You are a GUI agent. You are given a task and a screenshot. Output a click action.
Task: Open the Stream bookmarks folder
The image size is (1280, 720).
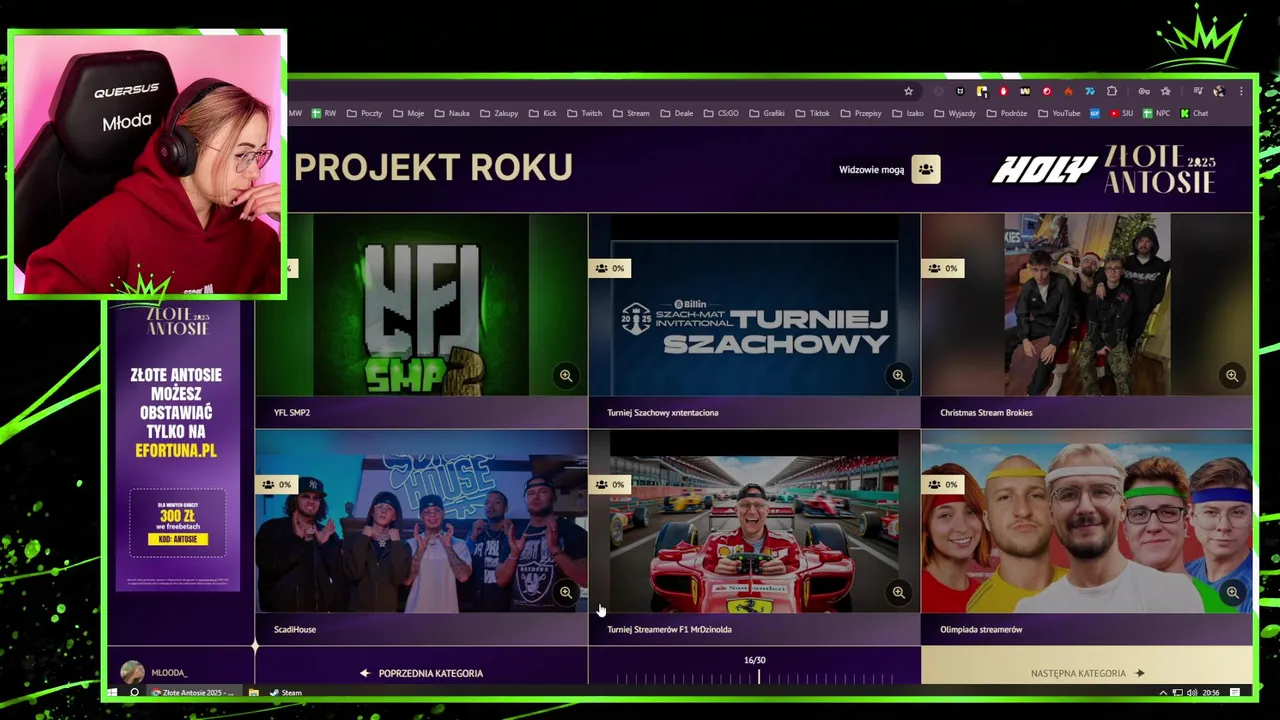click(x=631, y=113)
